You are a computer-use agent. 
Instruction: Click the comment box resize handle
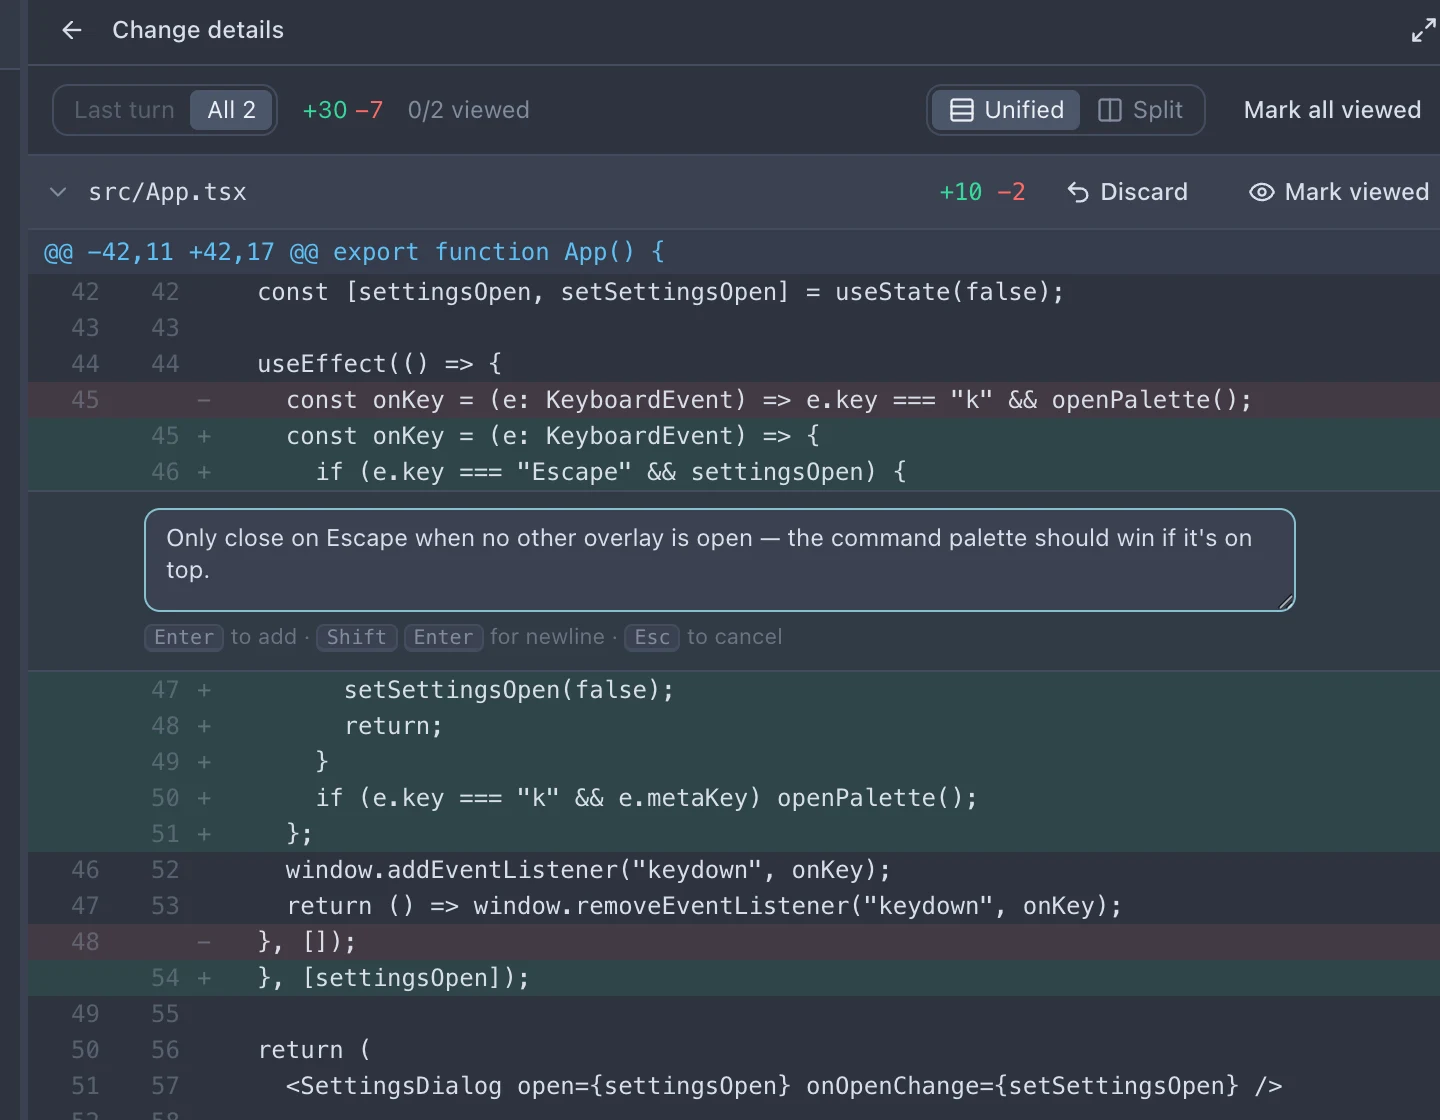(1286, 601)
